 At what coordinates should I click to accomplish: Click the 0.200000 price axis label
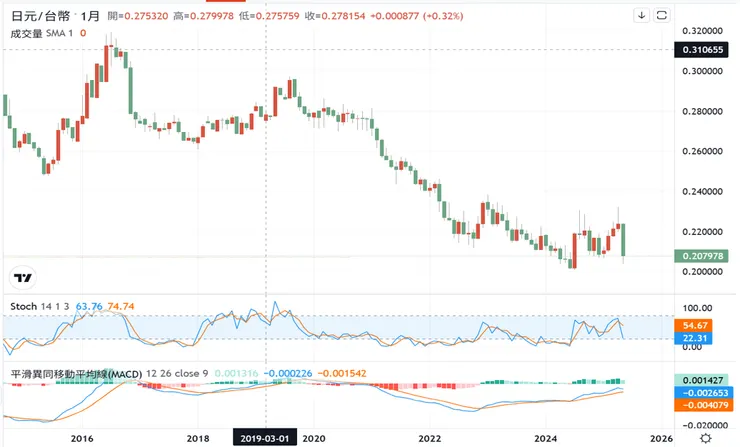[x=702, y=271]
